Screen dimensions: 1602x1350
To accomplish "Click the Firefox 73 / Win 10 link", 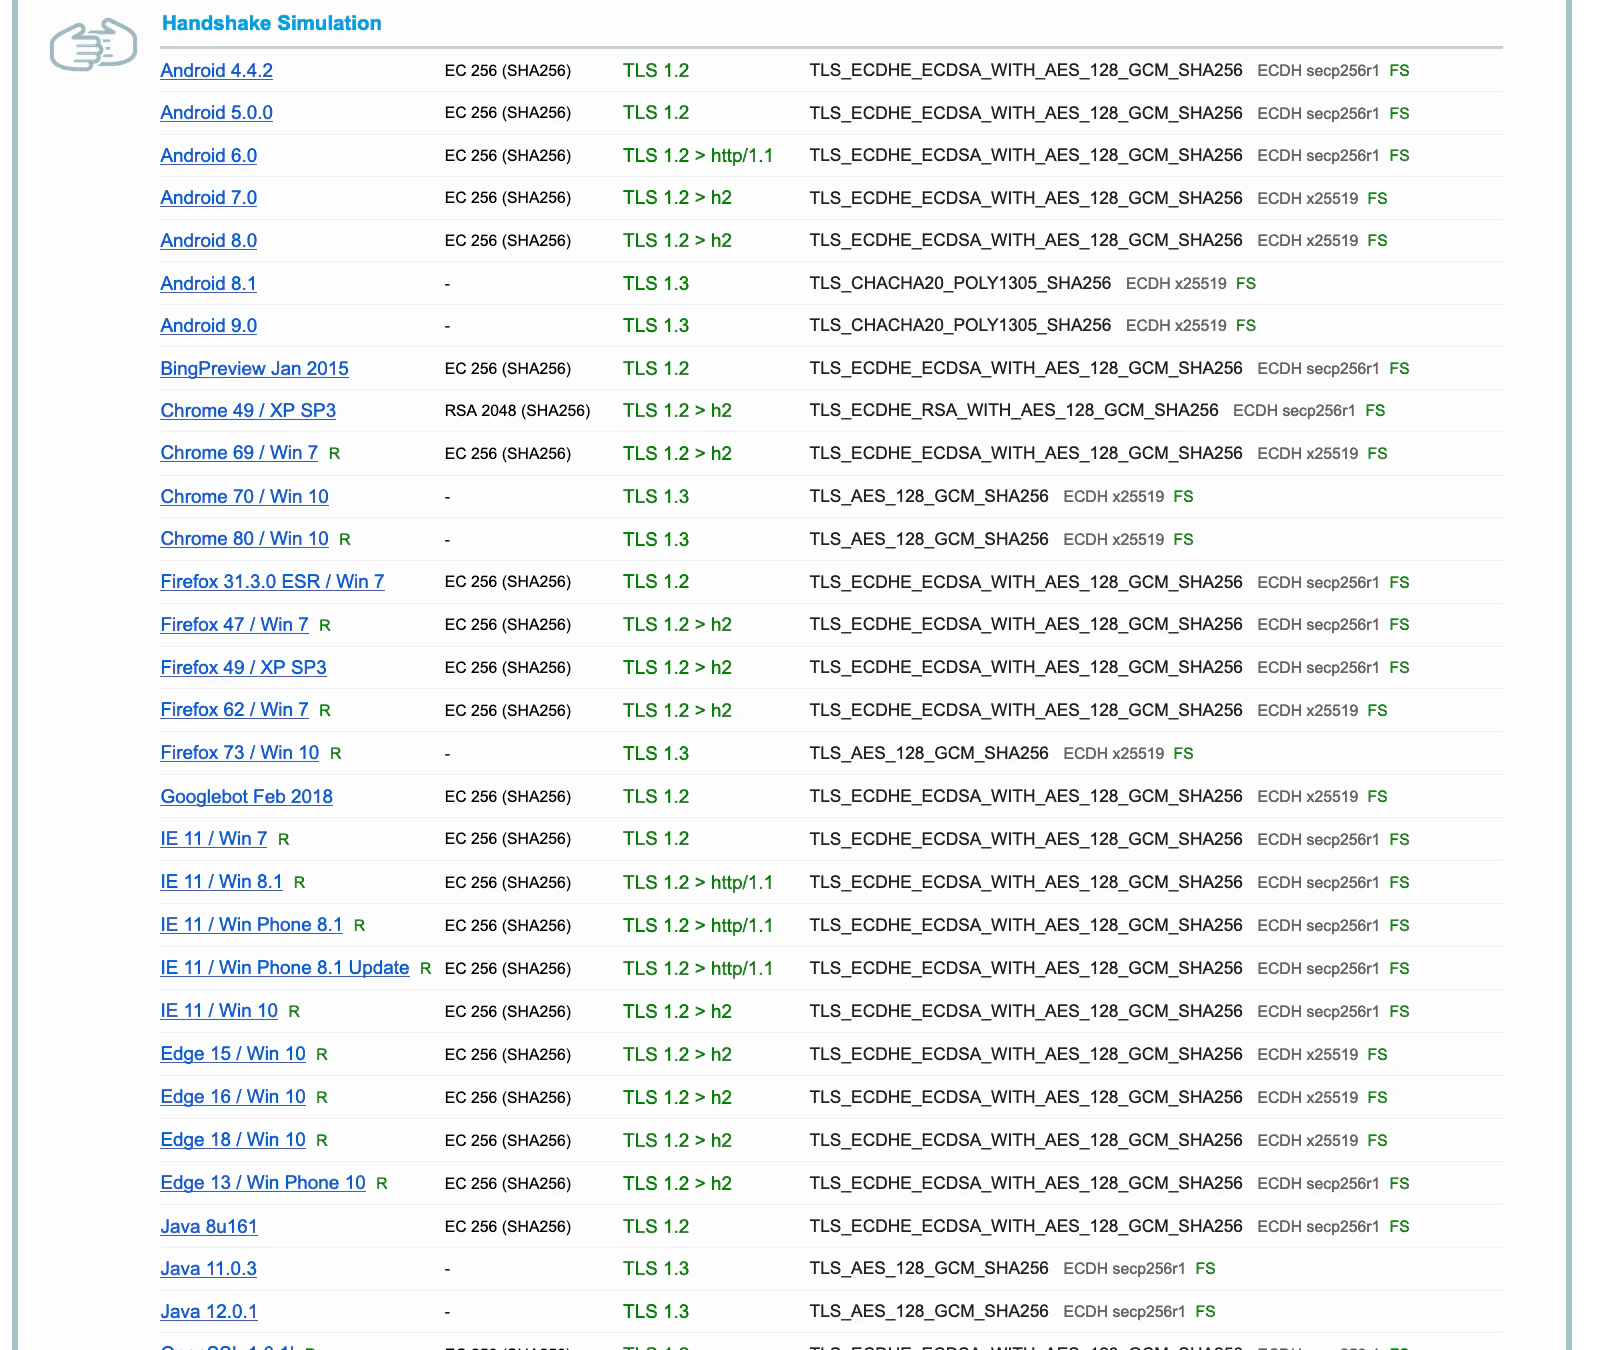I will coord(240,752).
